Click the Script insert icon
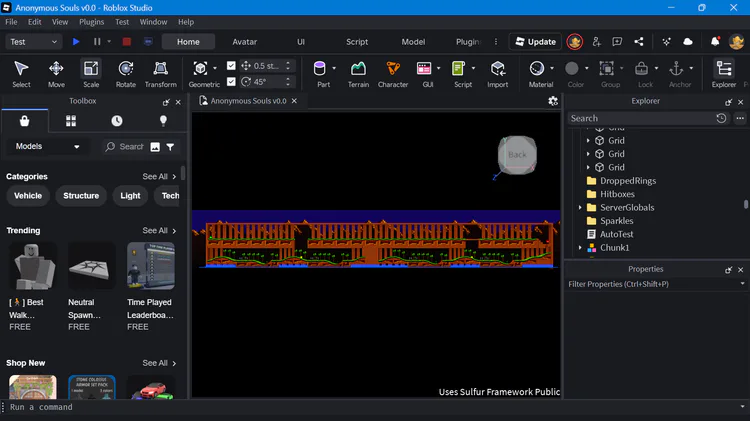750x421 pixels. pyautogui.click(x=458, y=68)
